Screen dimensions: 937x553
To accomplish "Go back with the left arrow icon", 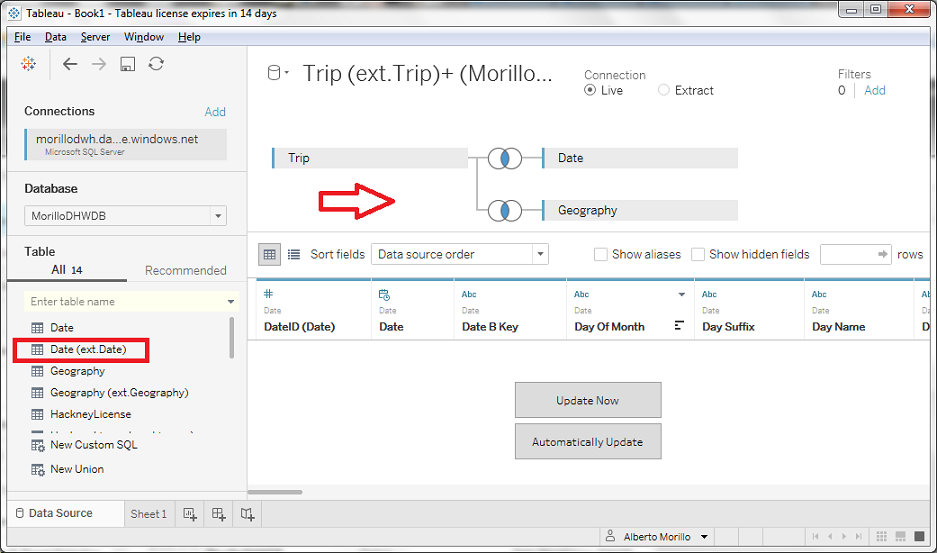I will (70, 64).
